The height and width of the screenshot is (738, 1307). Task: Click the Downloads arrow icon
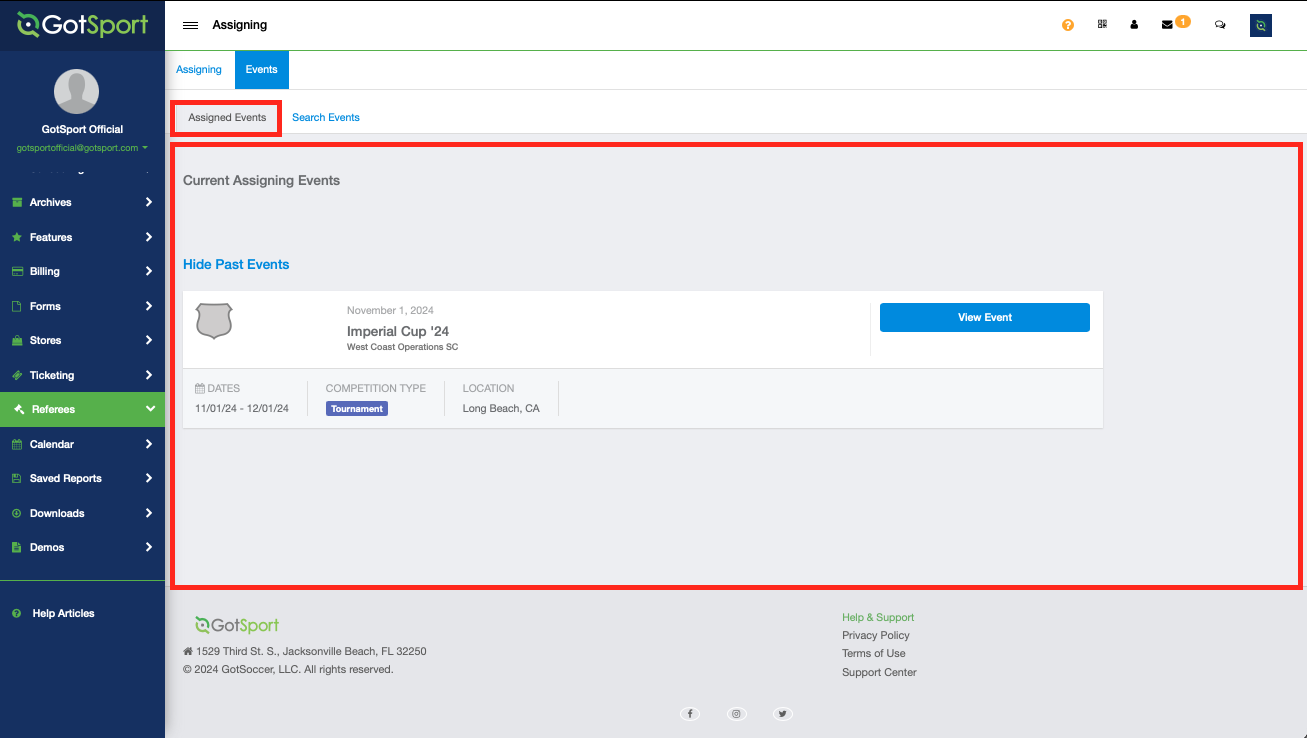(17, 513)
